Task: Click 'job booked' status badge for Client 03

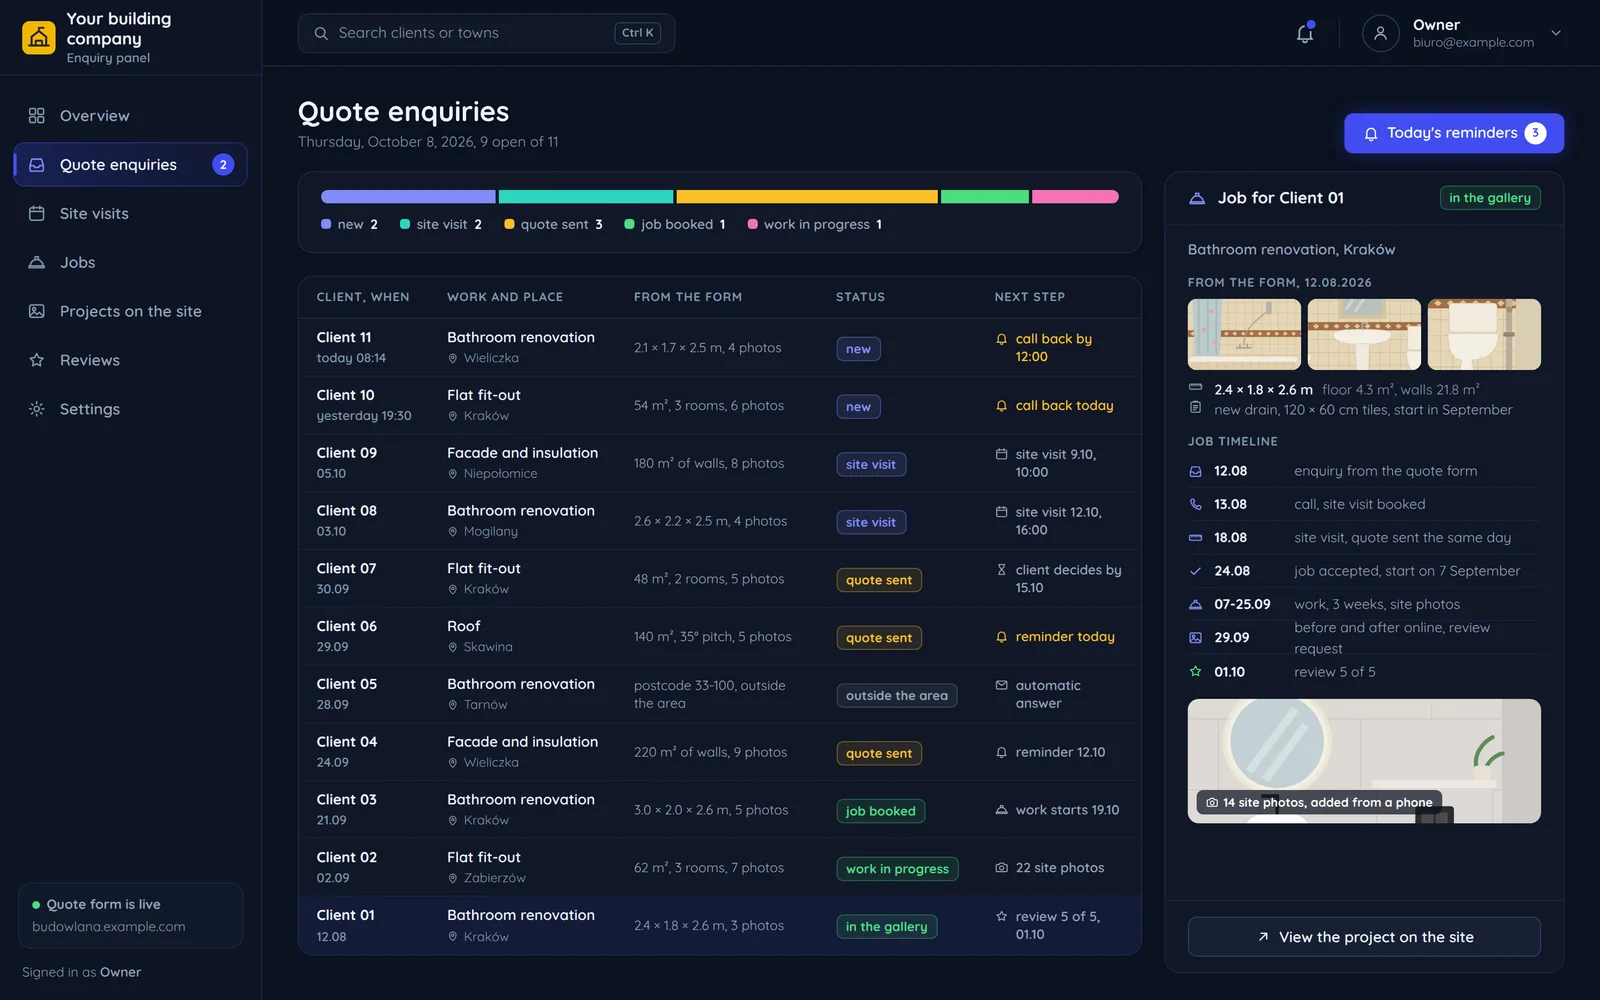Action: tap(880, 811)
